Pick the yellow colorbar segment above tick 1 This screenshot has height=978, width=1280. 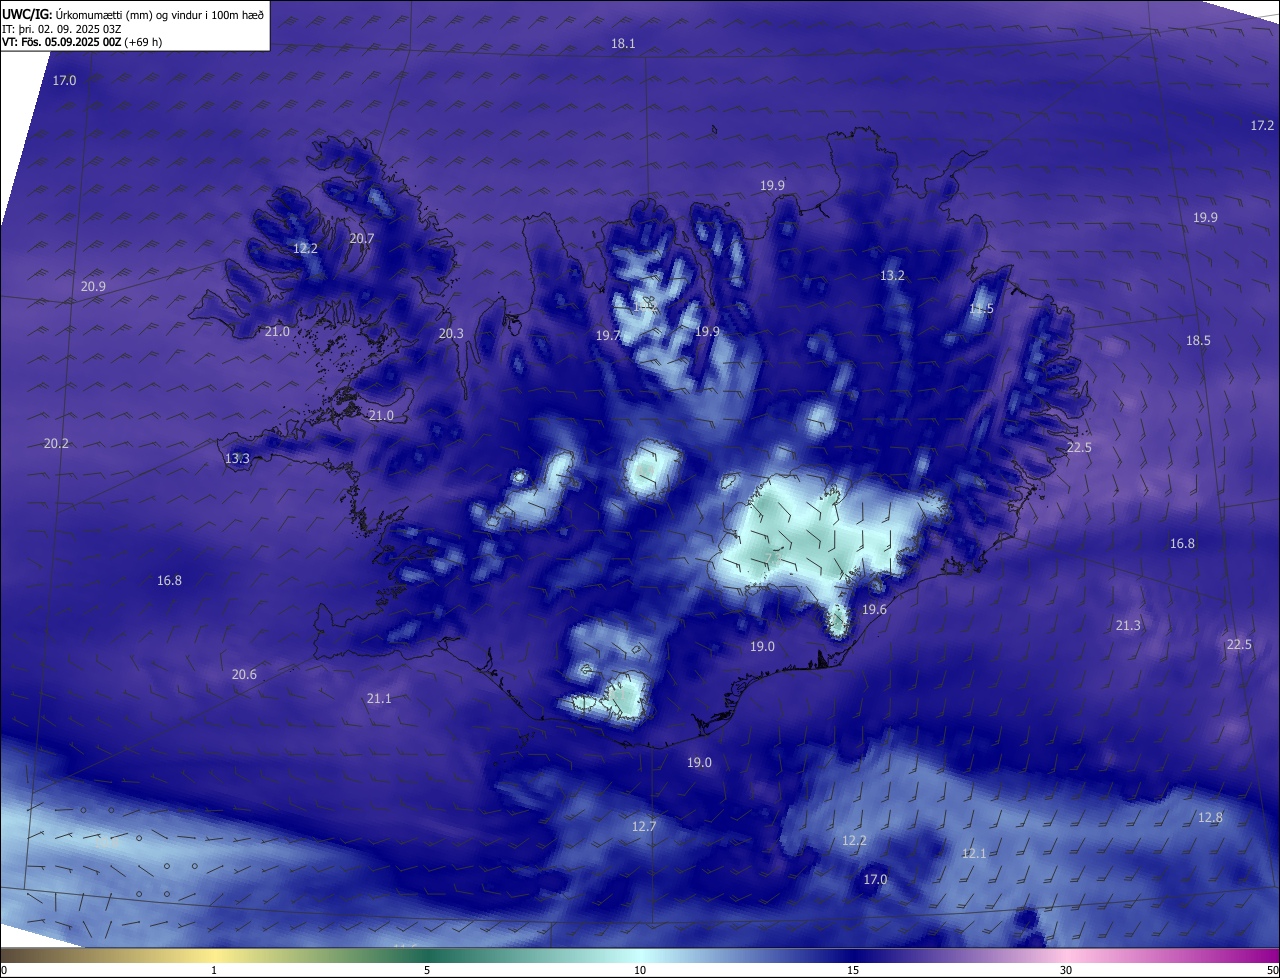(214, 955)
